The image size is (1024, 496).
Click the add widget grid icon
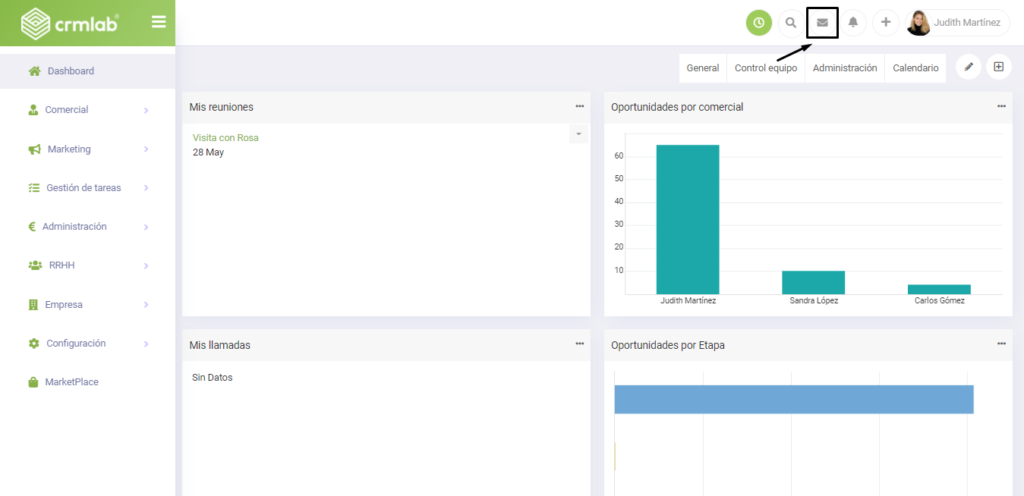tap(997, 67)
